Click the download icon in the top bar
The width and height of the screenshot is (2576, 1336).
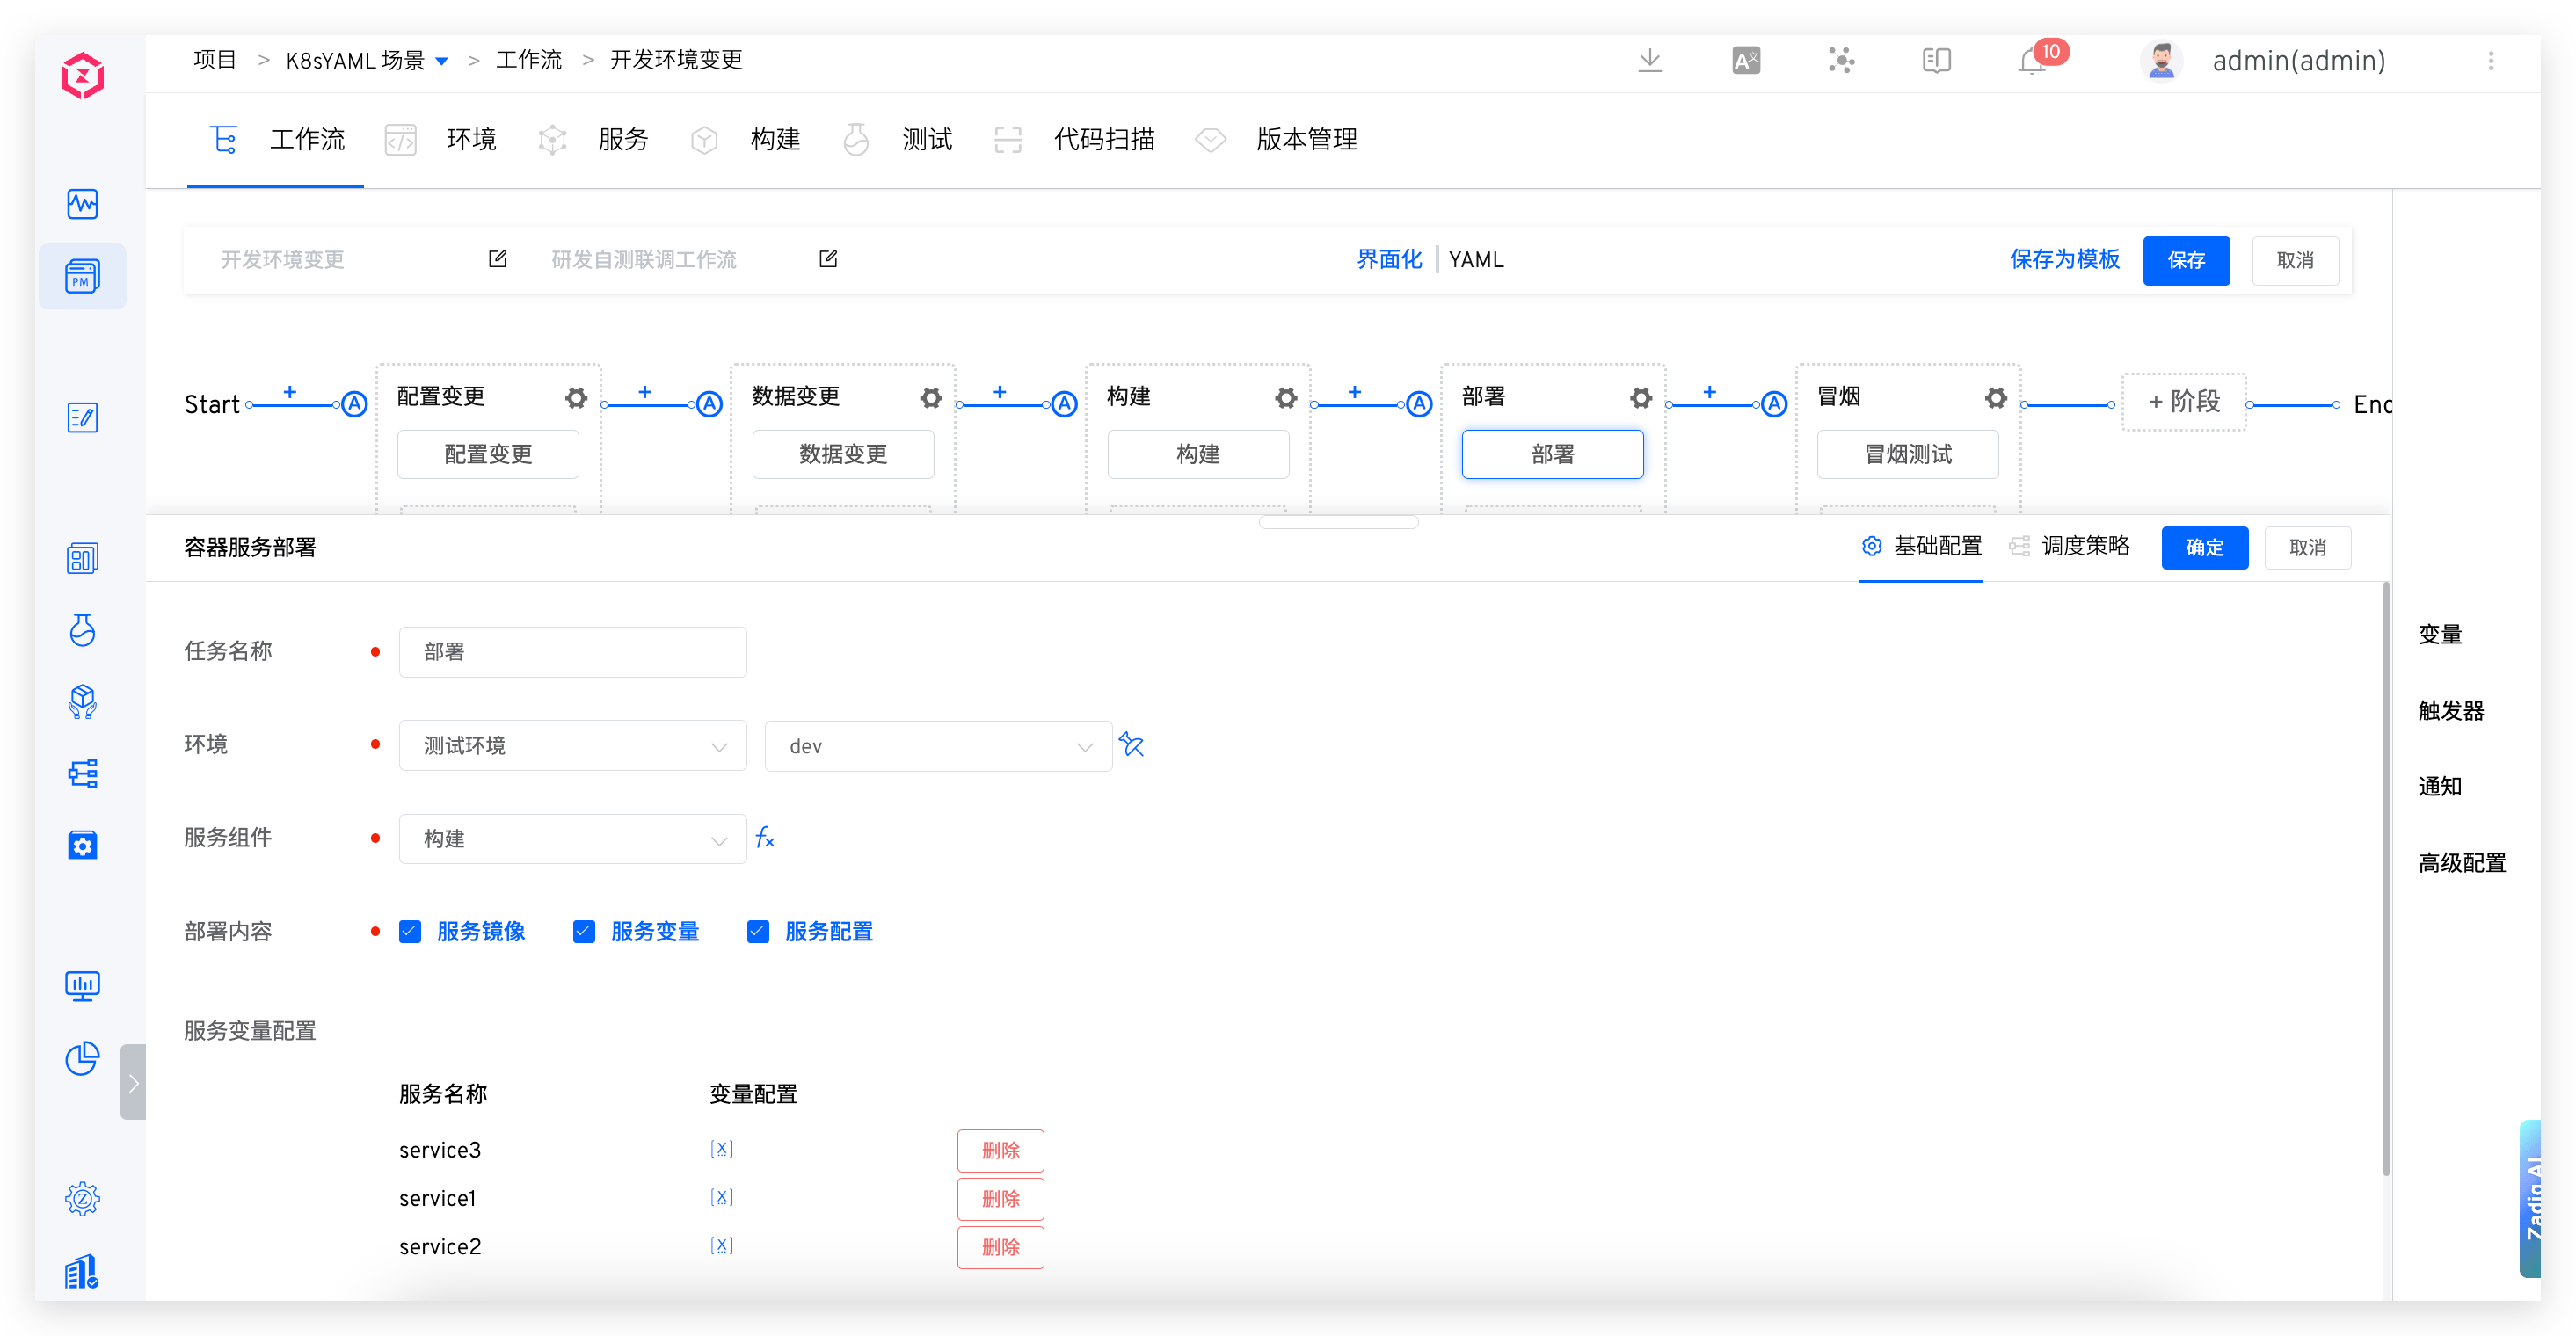pos(1650,60)
